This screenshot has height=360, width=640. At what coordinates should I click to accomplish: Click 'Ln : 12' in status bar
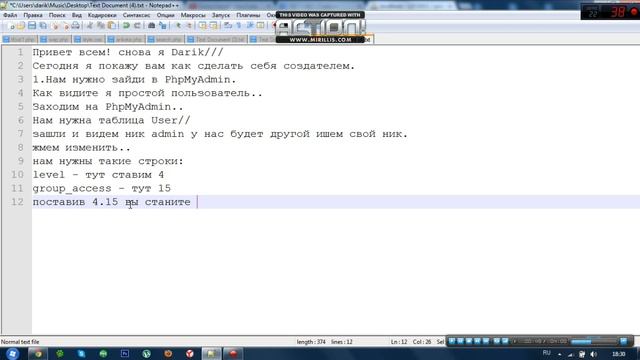399,342
